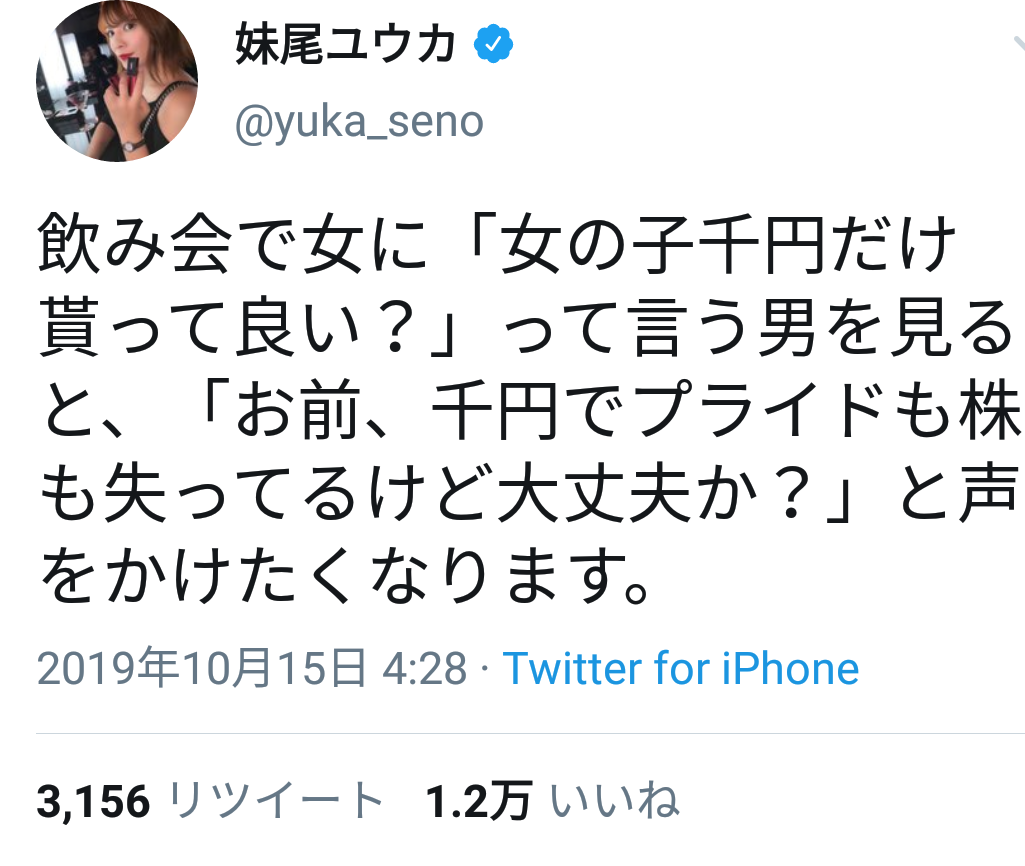
Task: Click the wristwatch in the profile photo
Action: pos(131,144)
